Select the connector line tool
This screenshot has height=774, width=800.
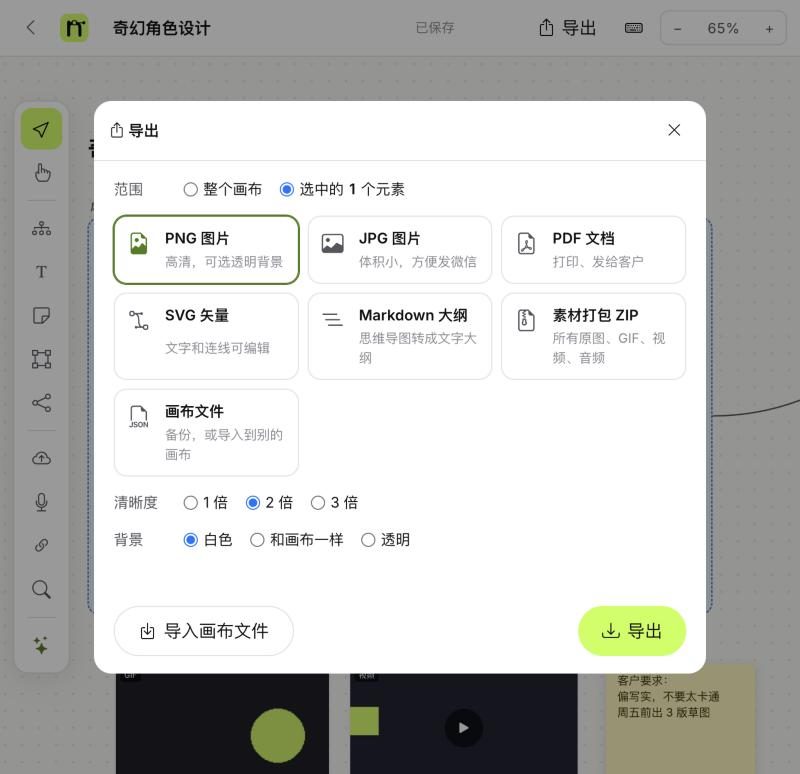[x=41, y=403]
